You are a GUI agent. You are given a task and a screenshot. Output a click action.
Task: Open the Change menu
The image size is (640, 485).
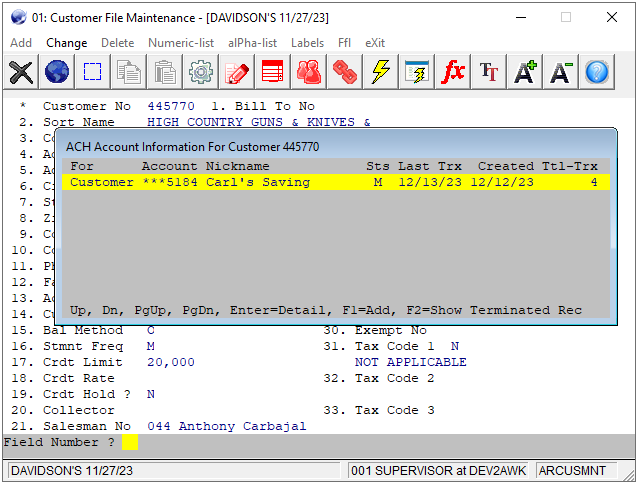tap(67, 43)
